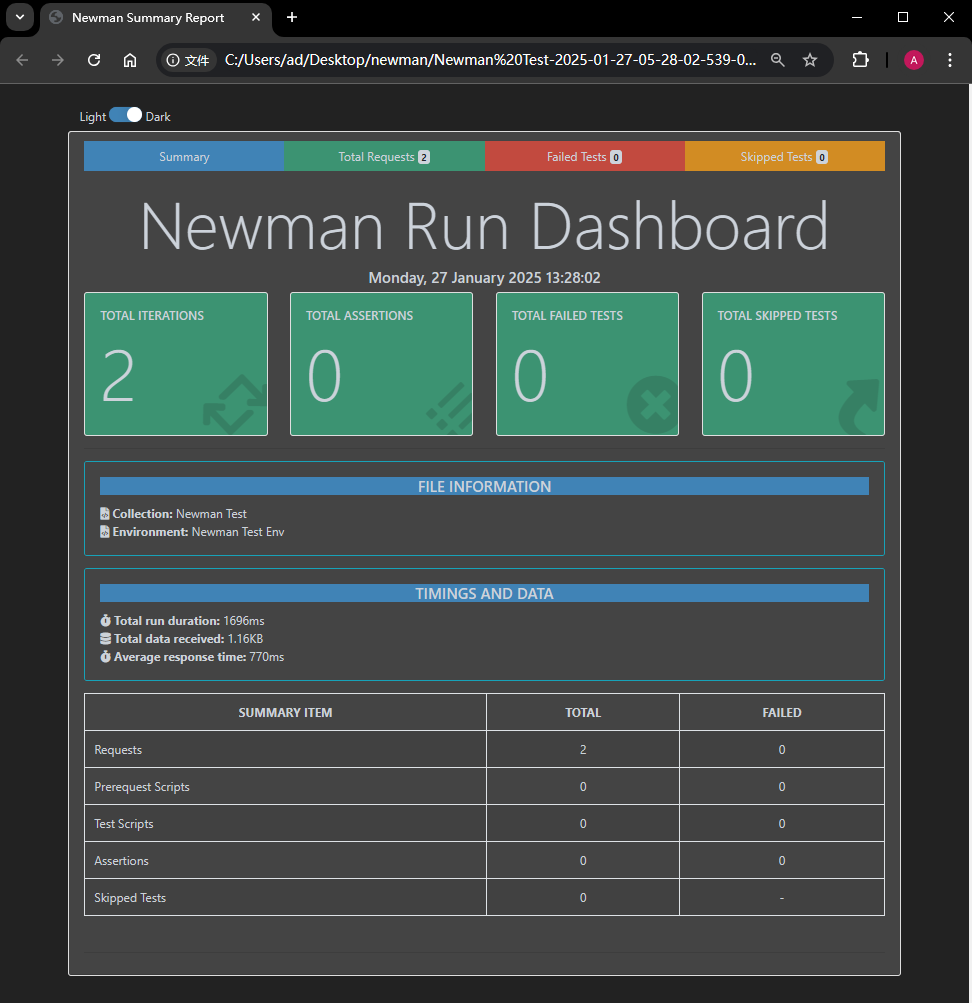
Task: Click the vertical page scrollbar
Action: tap(968, 542)
